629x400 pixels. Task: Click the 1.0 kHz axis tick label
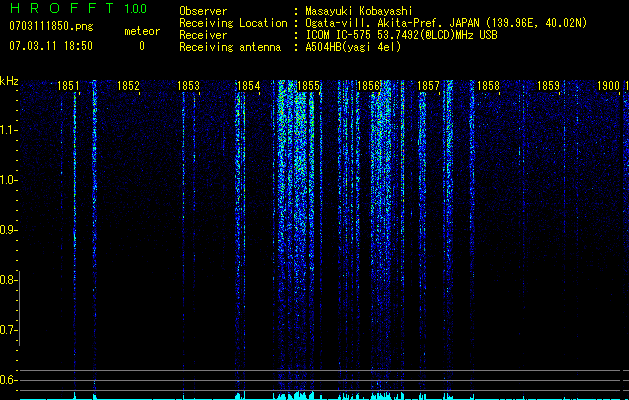[8, 180]
